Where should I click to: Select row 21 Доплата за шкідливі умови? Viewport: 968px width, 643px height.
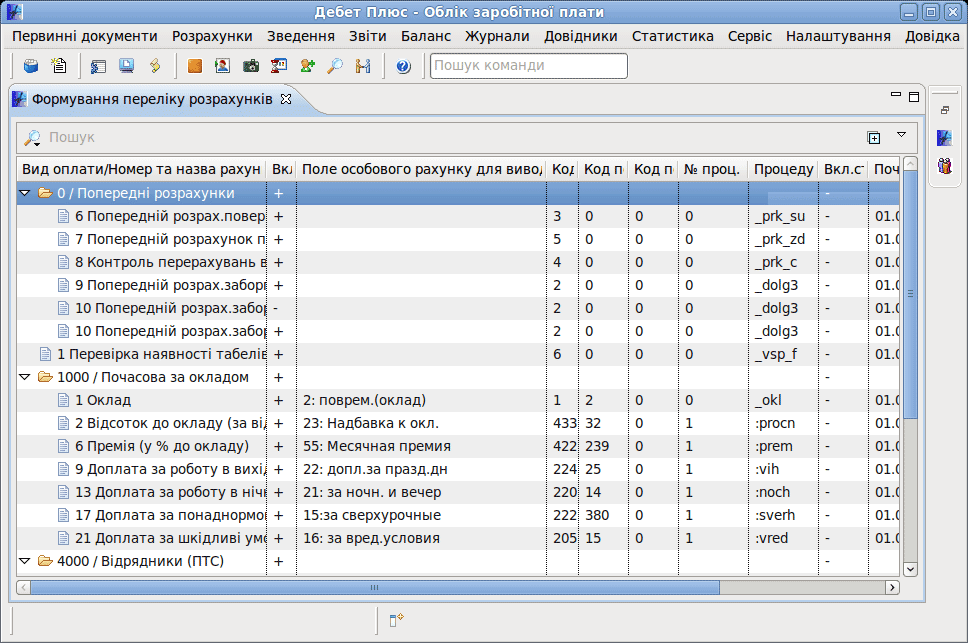click(x=458, y=538)
